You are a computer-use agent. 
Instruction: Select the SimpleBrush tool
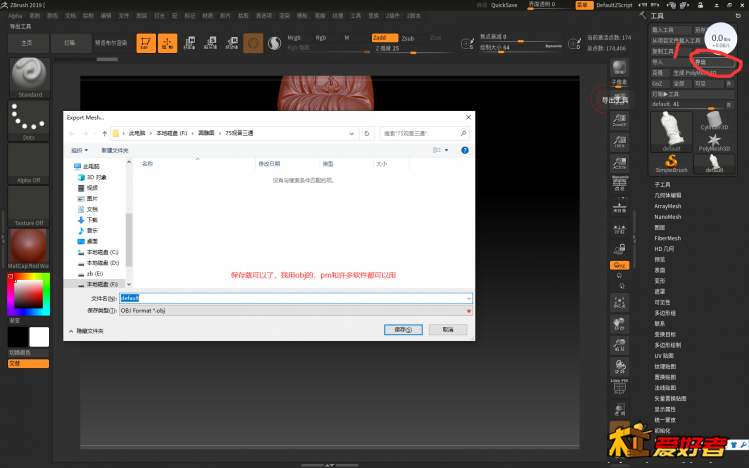671,163
